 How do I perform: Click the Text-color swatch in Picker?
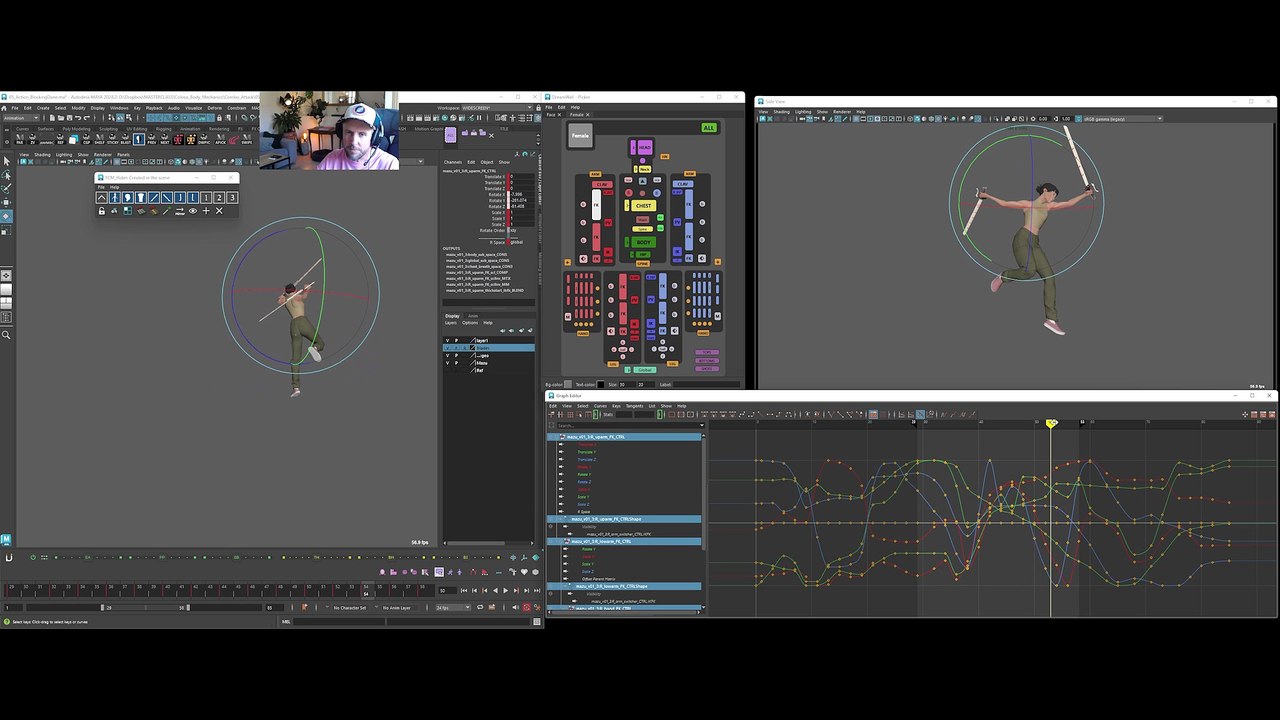[x=603, y=384]
